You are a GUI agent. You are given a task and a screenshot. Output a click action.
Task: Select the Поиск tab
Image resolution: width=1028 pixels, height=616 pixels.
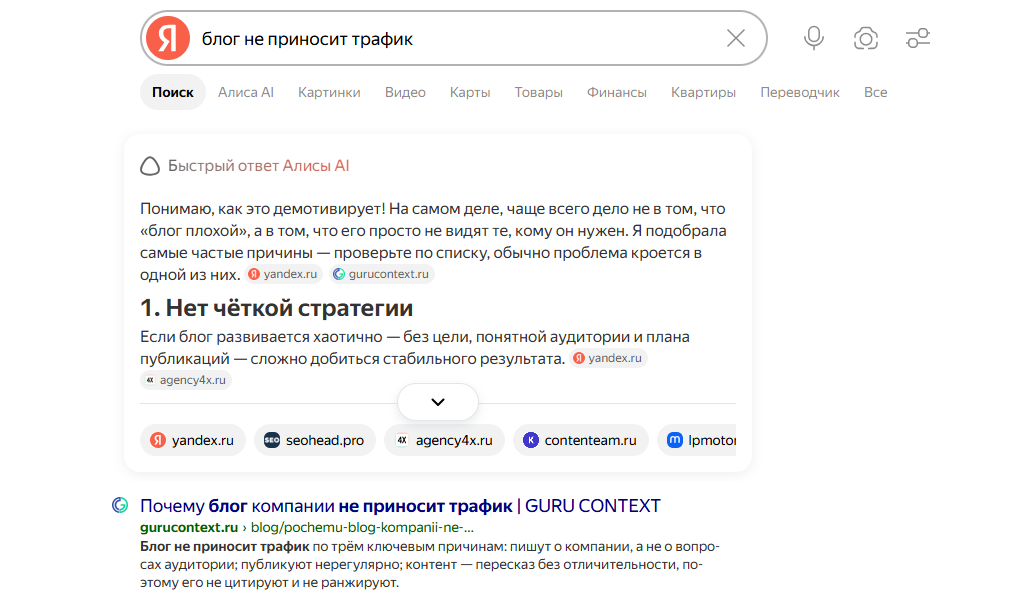tap(172, 92)
